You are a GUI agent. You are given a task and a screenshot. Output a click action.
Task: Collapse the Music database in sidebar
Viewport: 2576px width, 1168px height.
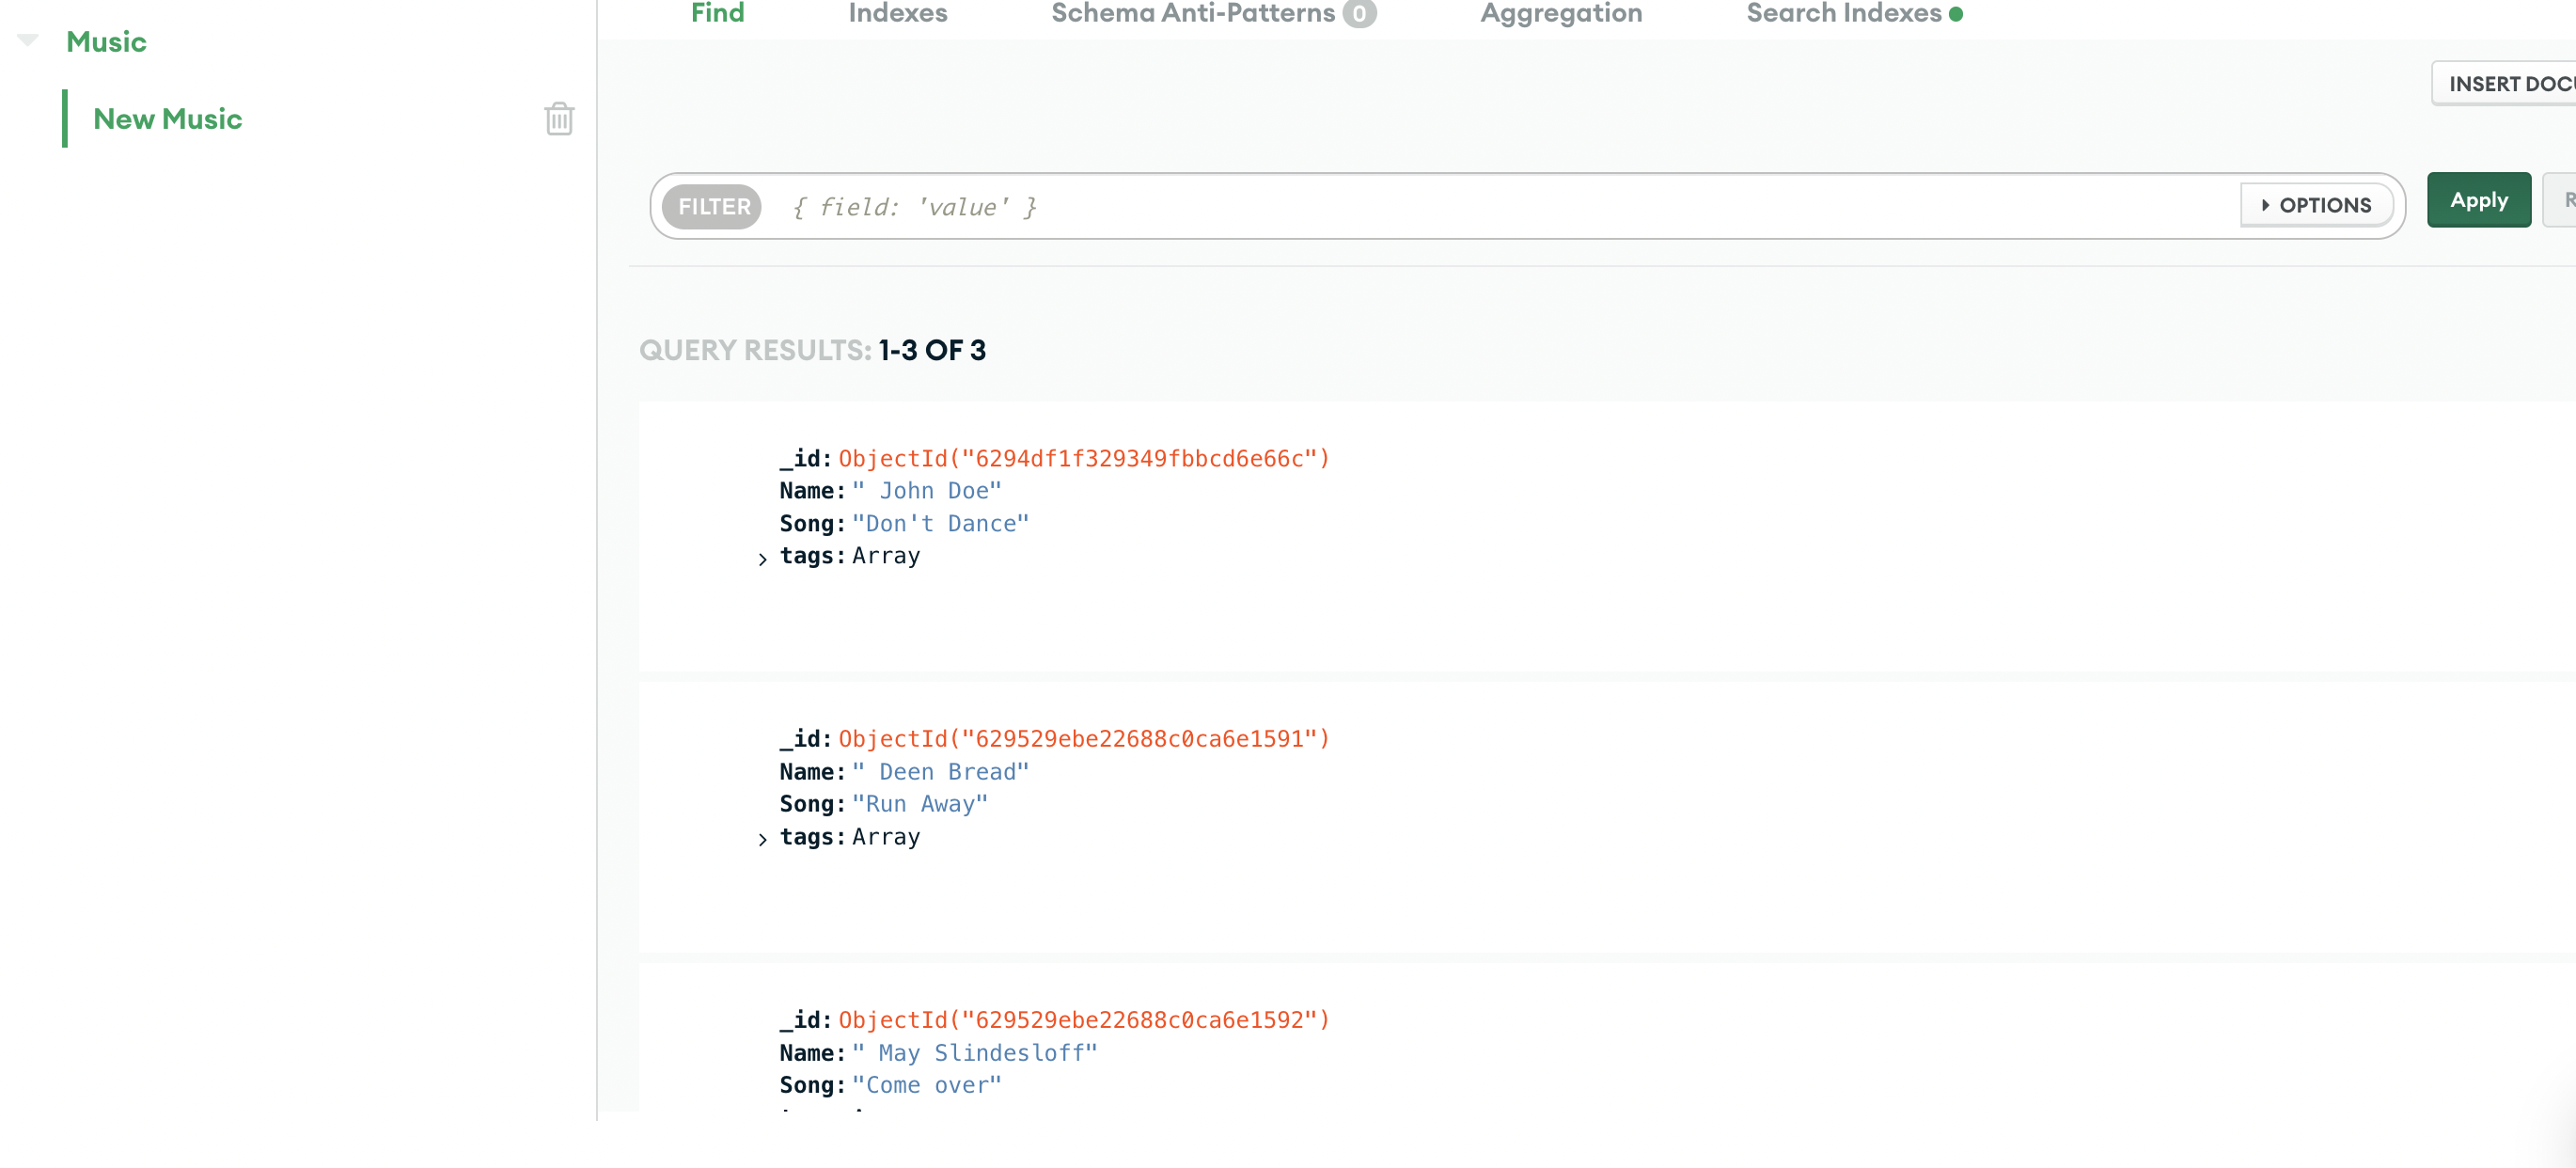(27, 40)
